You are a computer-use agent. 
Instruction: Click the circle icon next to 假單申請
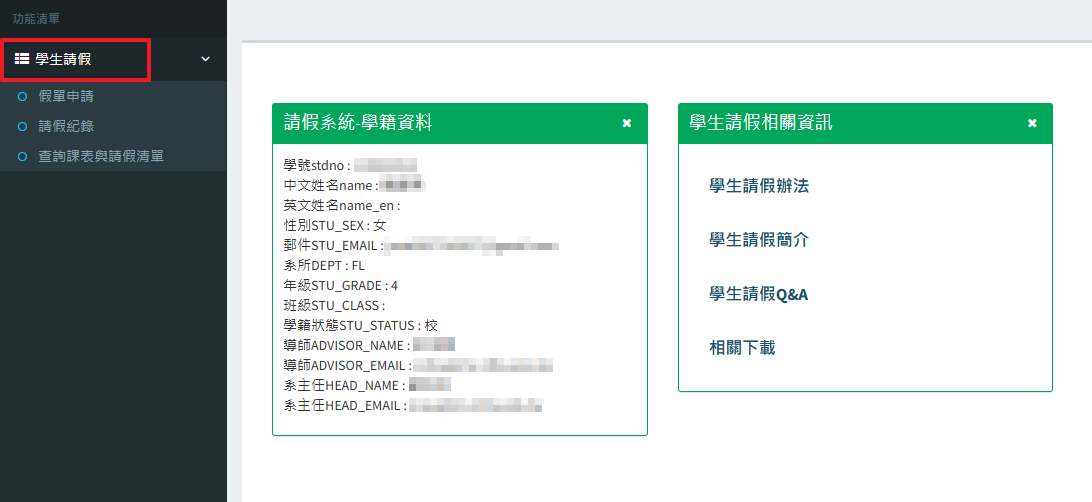click(22, 97)
